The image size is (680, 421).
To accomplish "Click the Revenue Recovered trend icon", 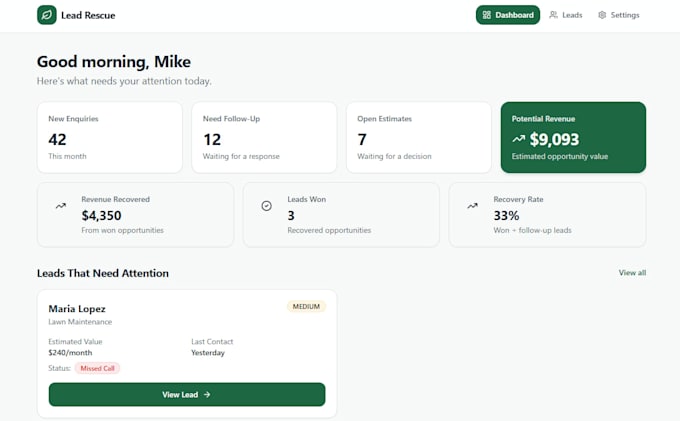I will pos(61,206).
